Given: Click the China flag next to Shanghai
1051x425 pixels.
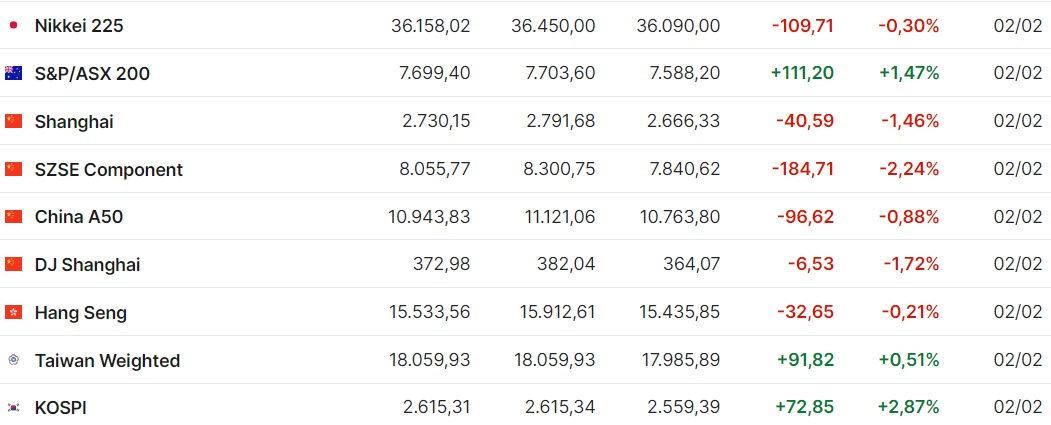Looking at the screenshot, I should [x=13, y=121].
